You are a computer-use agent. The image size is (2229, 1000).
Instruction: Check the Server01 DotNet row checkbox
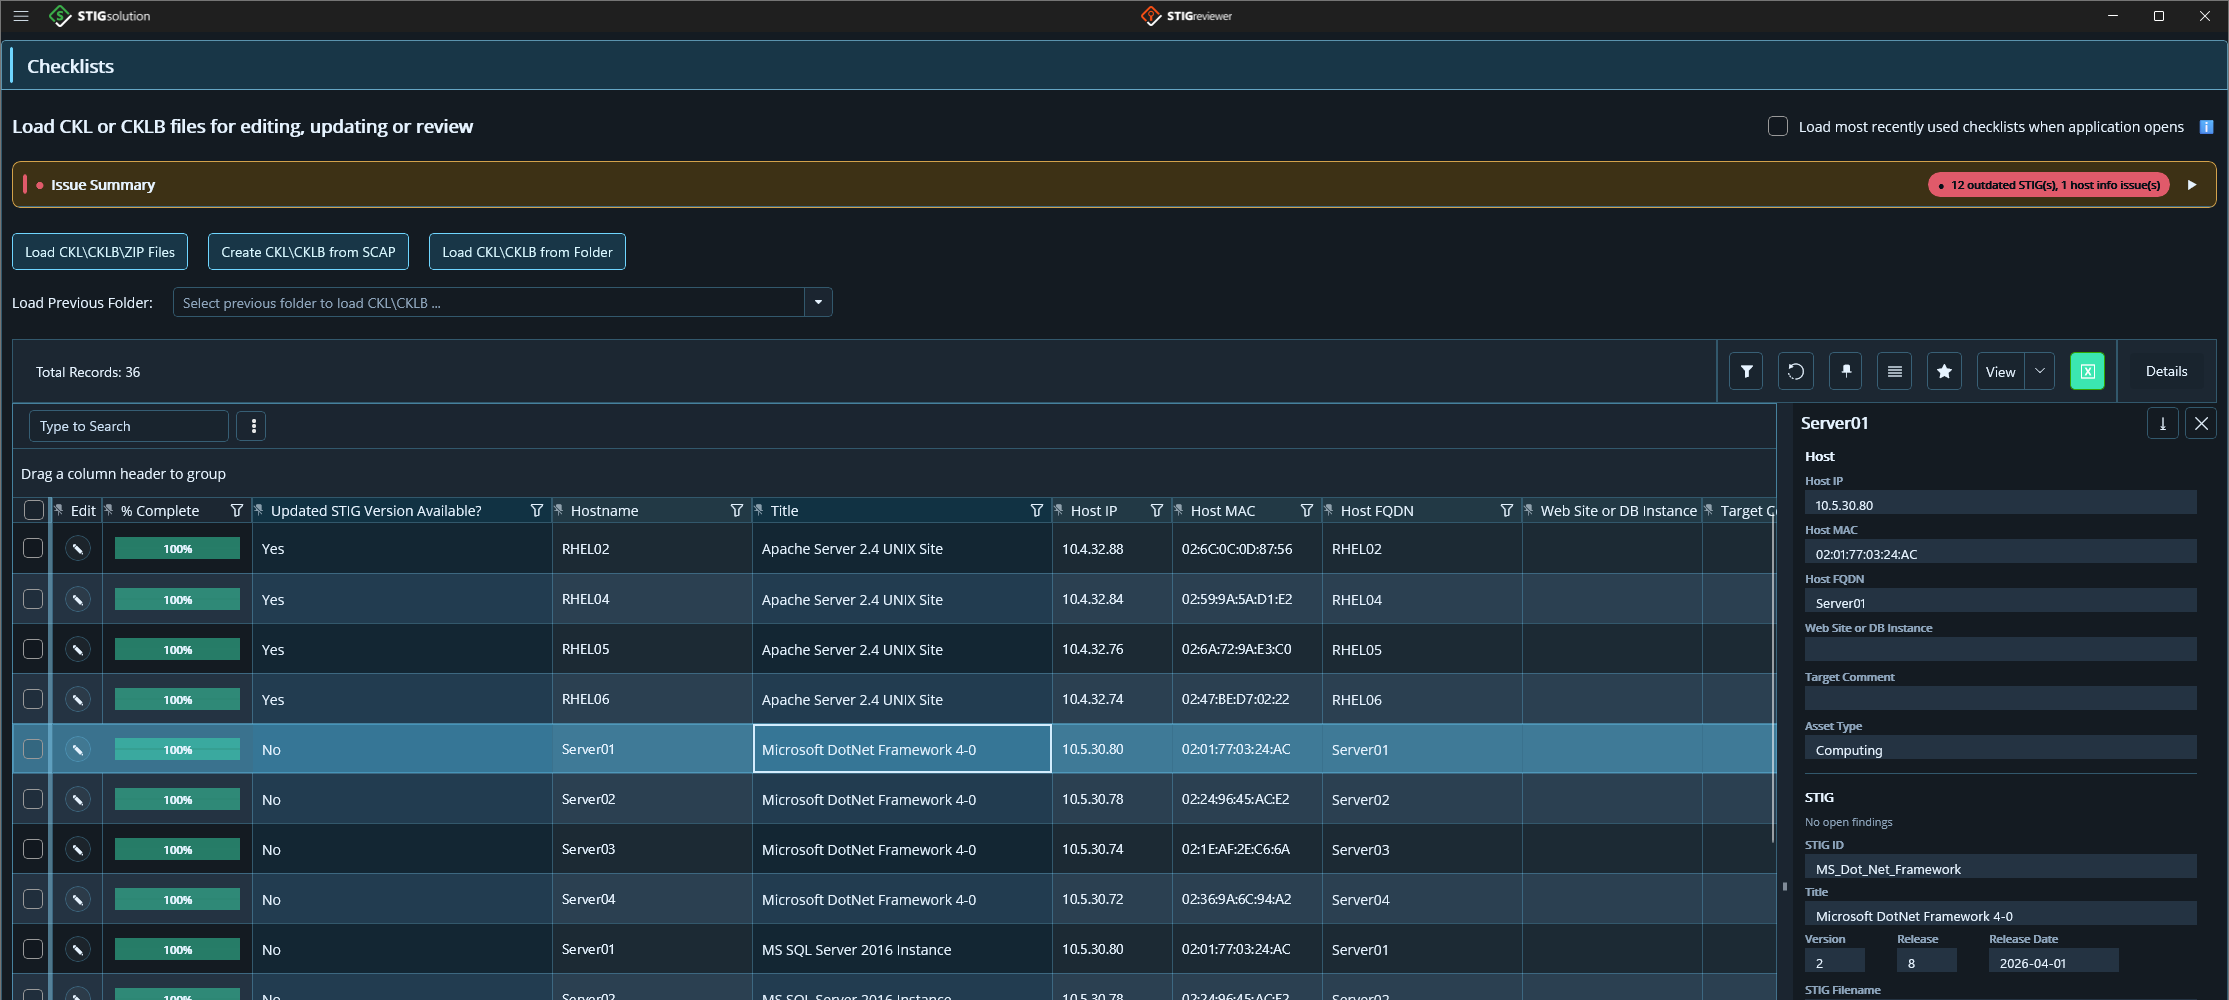(x=33, y=748)
